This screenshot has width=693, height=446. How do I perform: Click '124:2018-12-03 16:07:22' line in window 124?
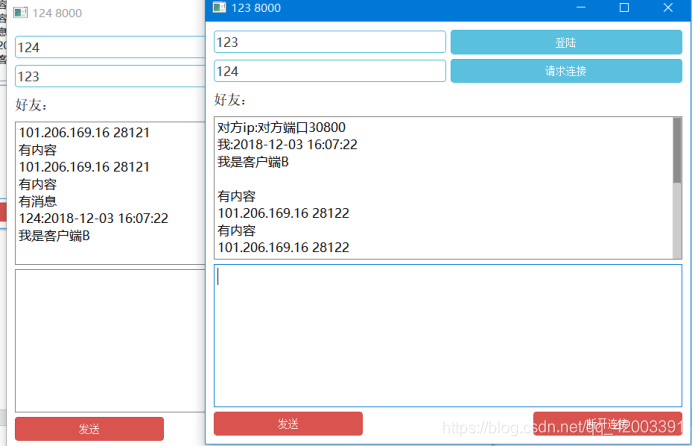tap(93, 218)
